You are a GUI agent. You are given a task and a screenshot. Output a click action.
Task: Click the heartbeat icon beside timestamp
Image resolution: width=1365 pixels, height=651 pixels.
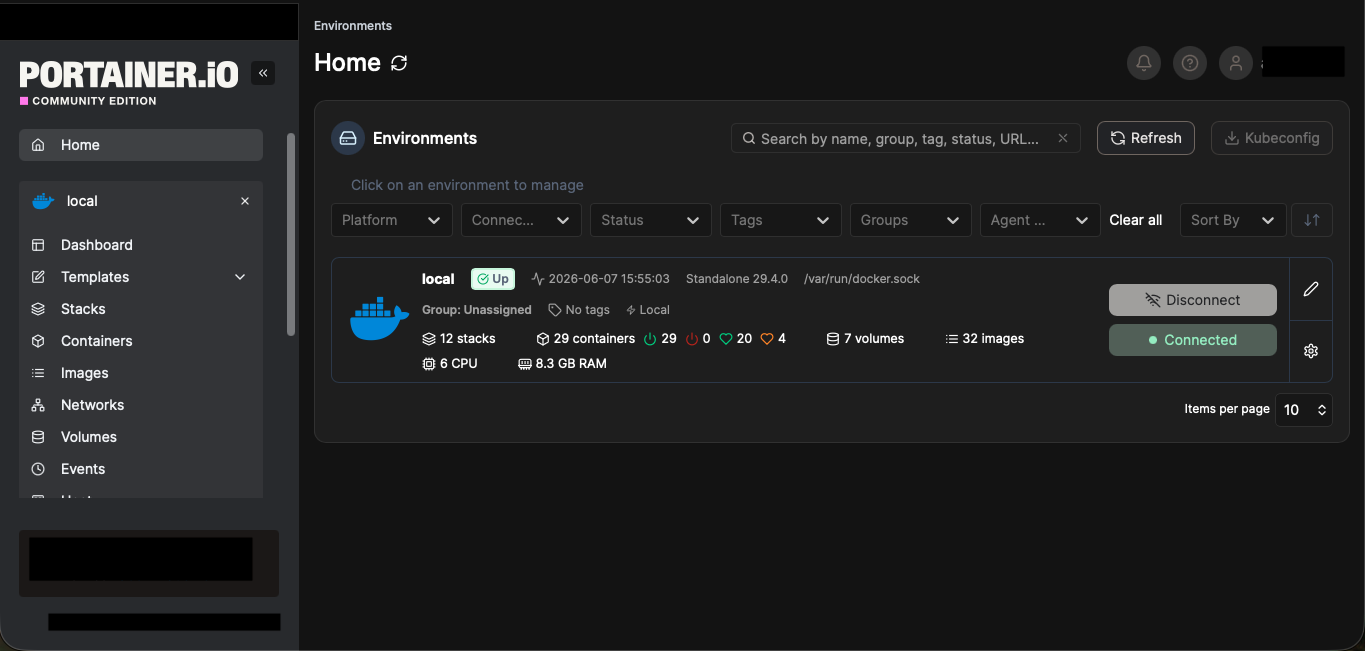coord(538,279)
